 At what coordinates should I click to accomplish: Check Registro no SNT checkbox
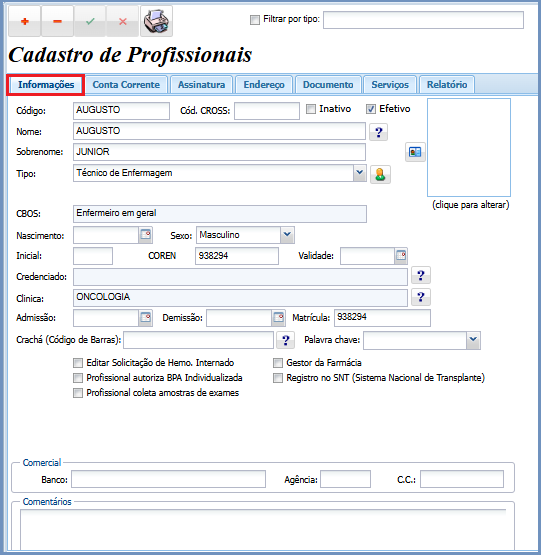[x=279, y=379]
